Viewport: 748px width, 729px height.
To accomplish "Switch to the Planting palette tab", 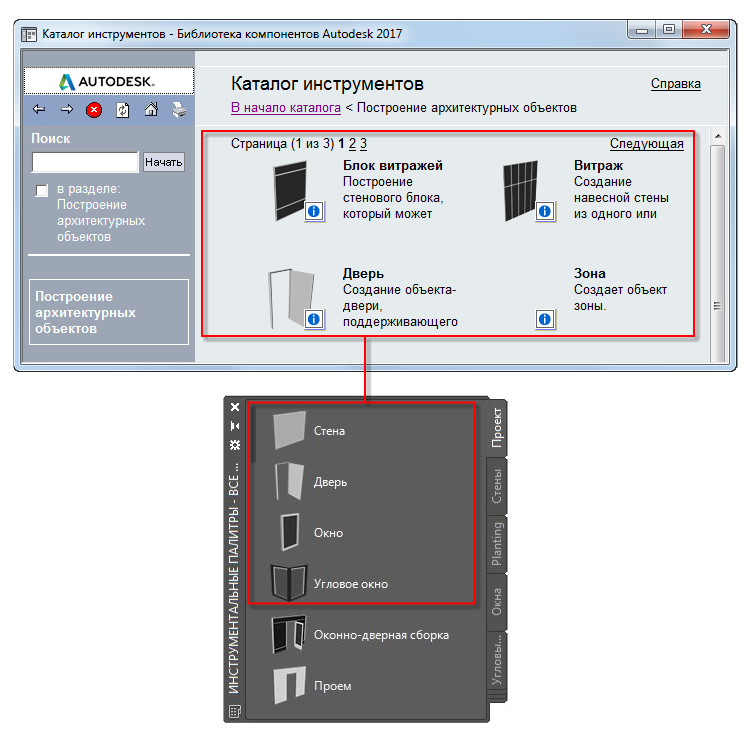I will tap(497, 544).
